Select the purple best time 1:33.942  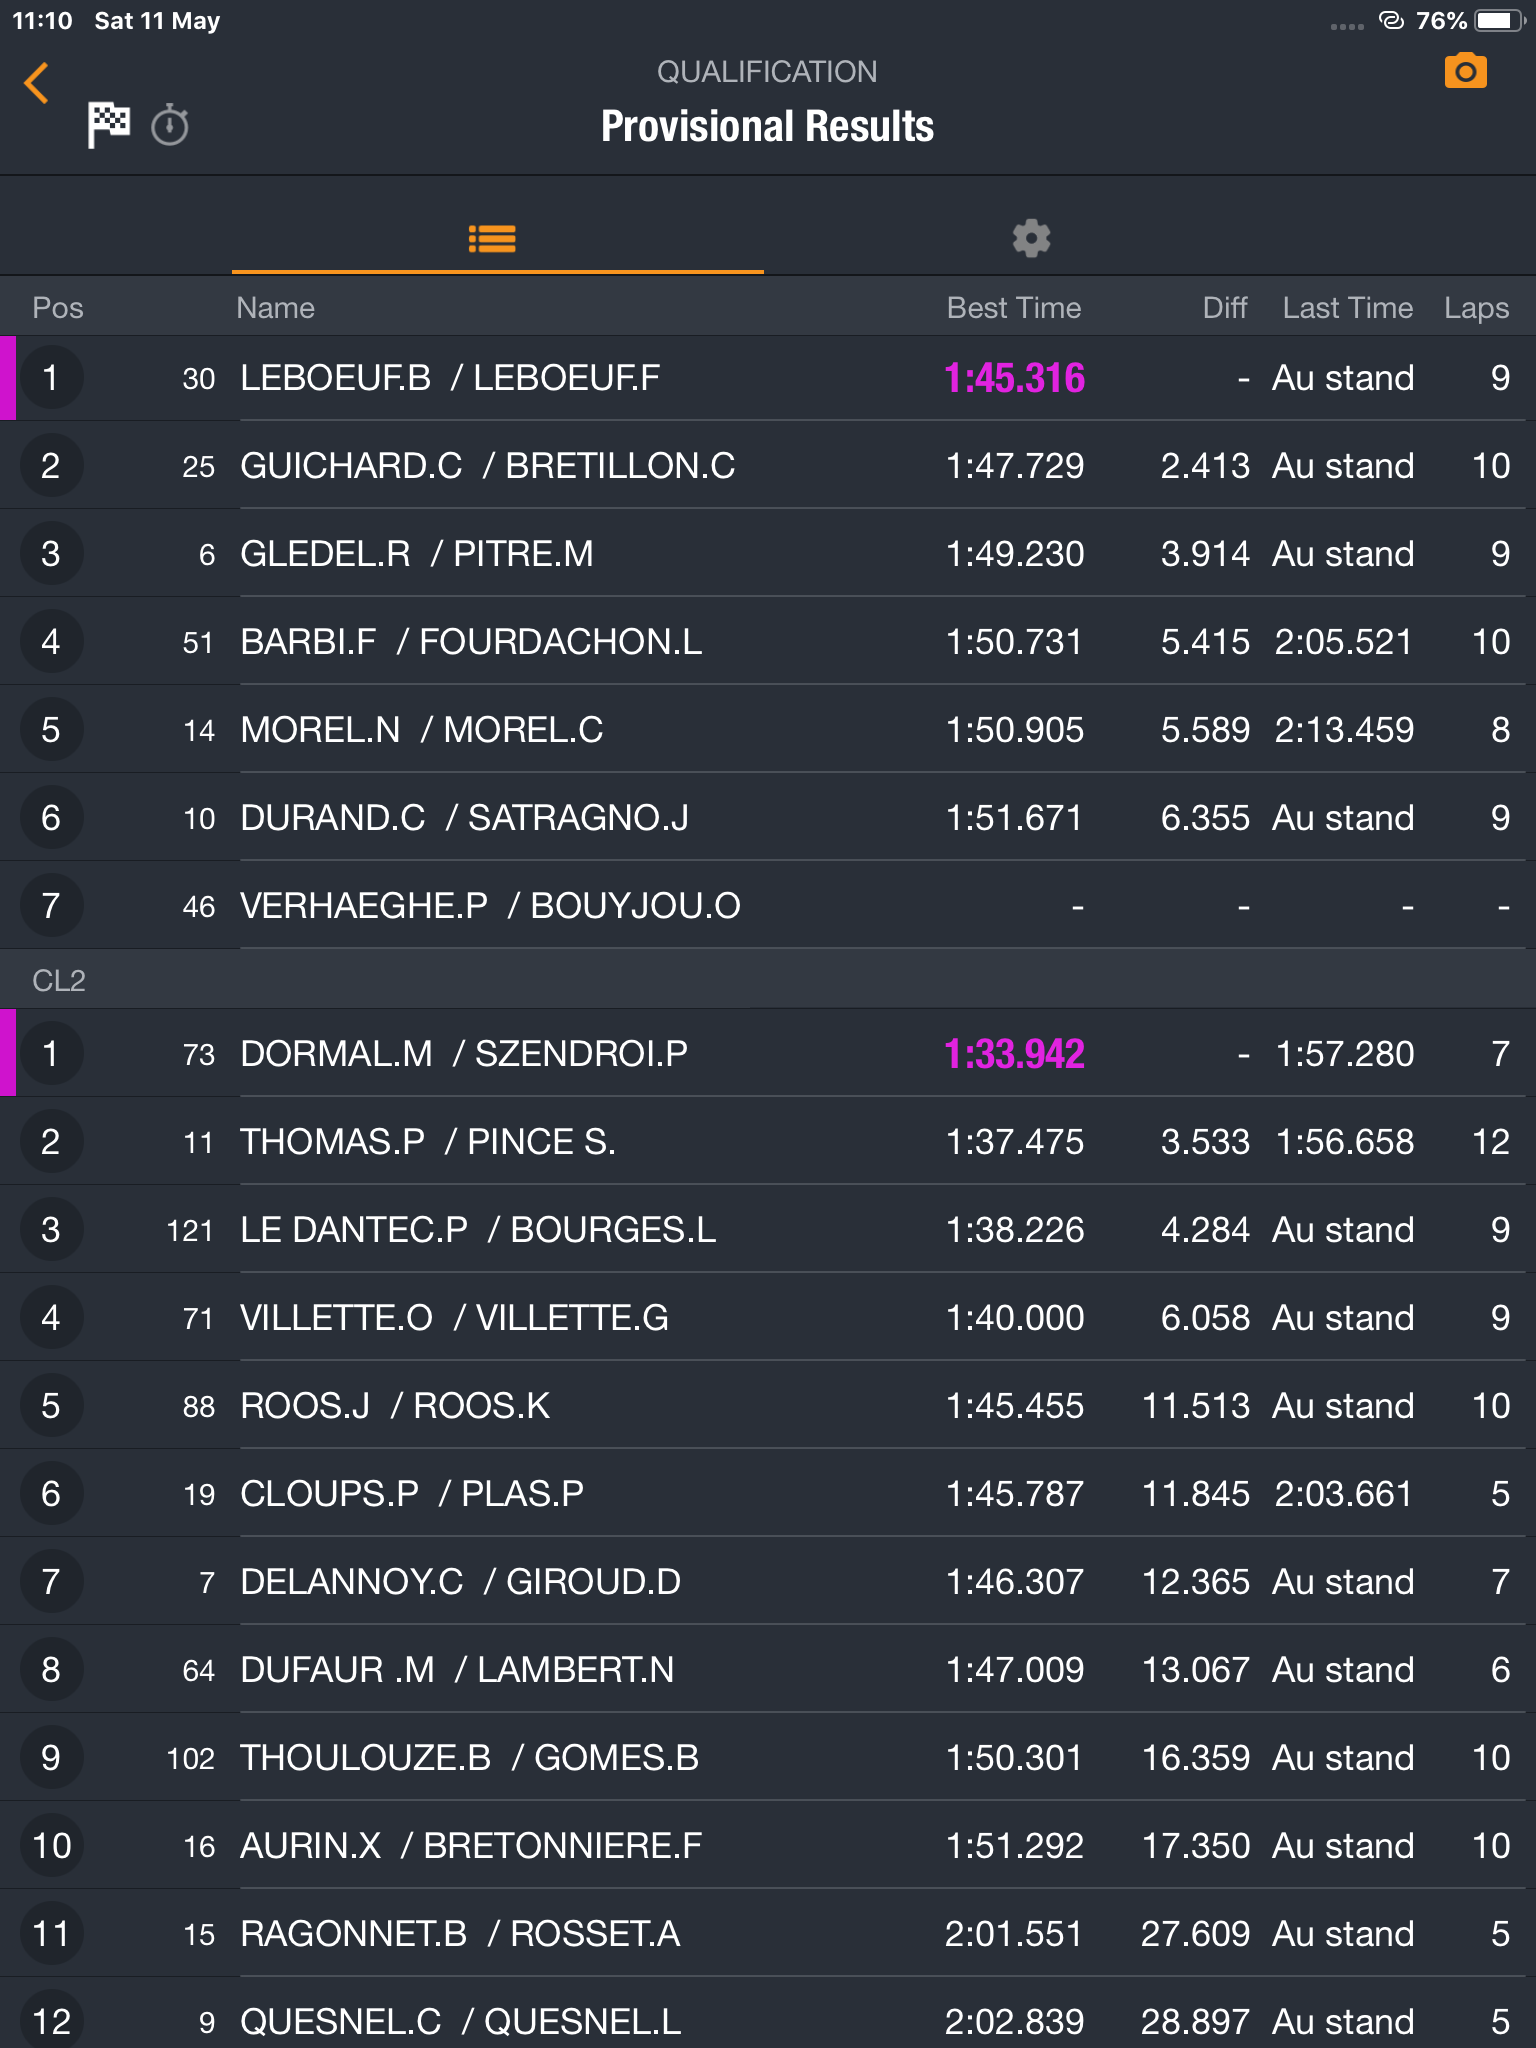click(x=1014, y=1054)
